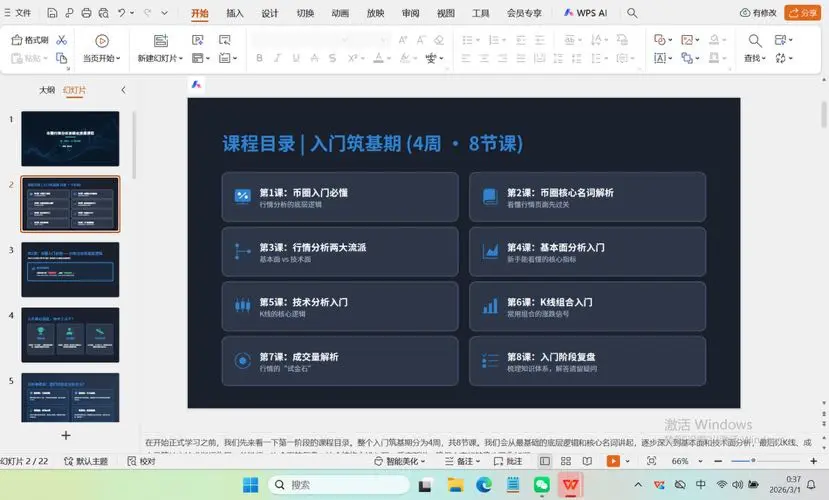Screen dimensions: 829x500
Task: Click the Share (分享) button
Action: (801, 13)
